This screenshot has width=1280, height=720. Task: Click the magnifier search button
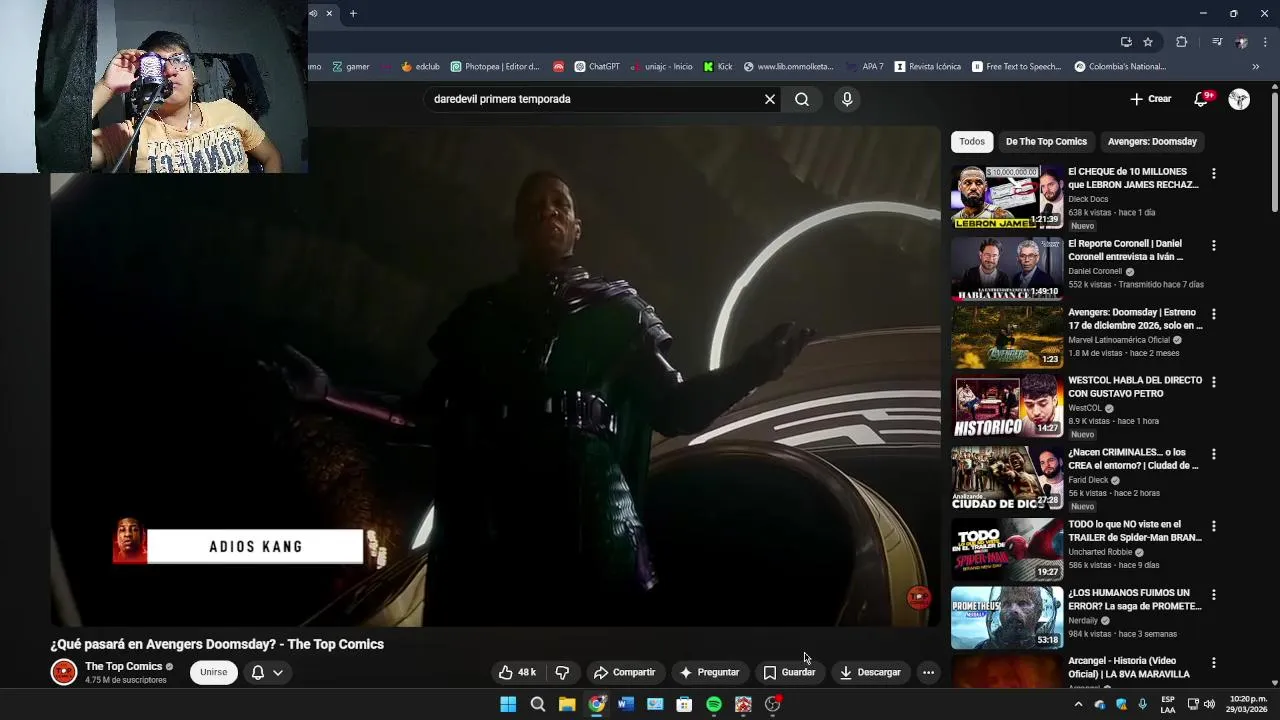[802, 99]
